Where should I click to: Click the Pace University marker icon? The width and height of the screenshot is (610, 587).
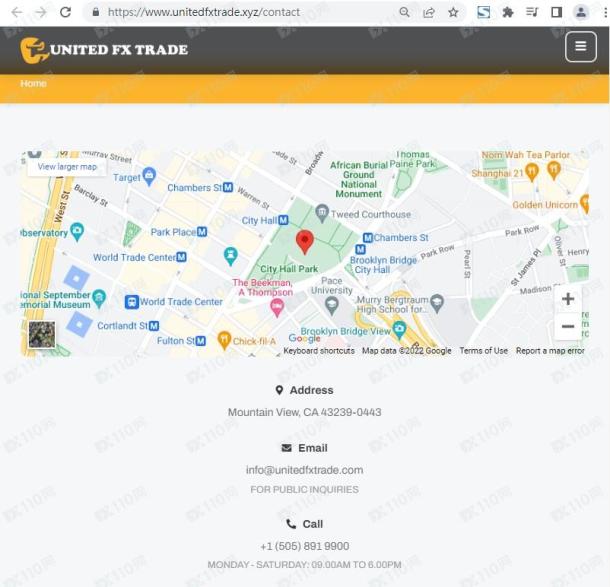(331, 306)
